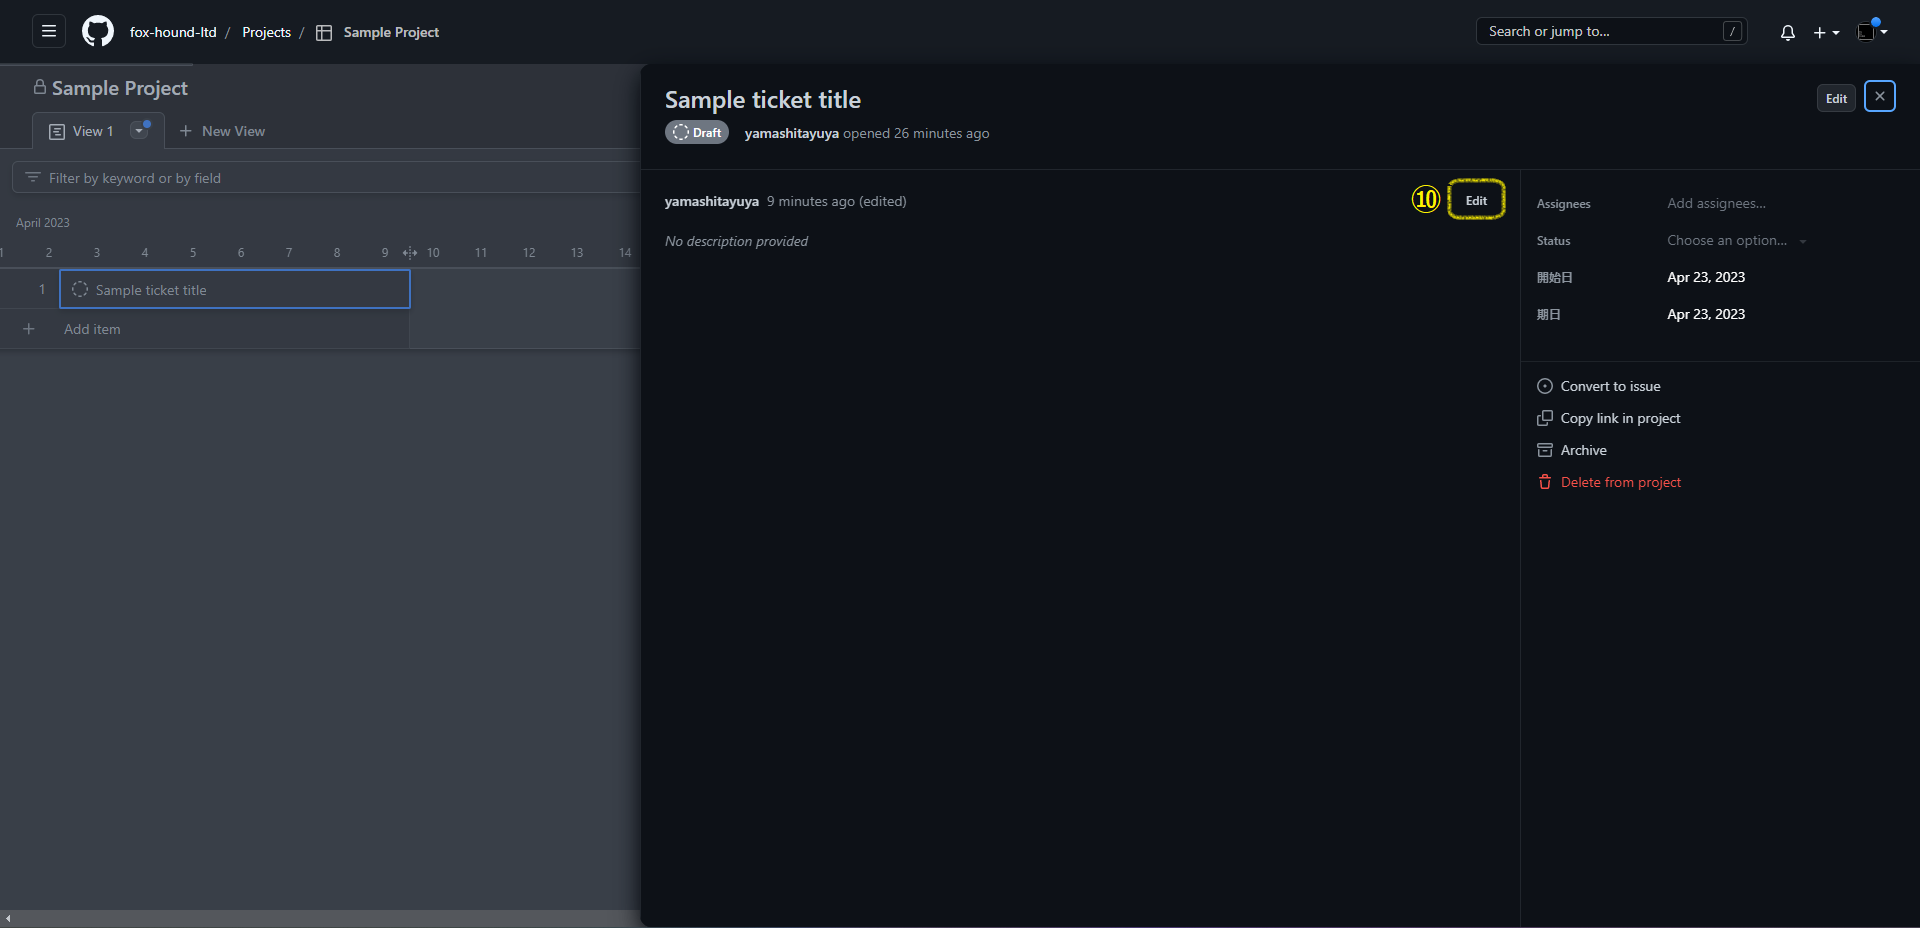The image size is (1920, 928).
Task: Click the plus icon beside Add item
Action: tap(29, 328)
